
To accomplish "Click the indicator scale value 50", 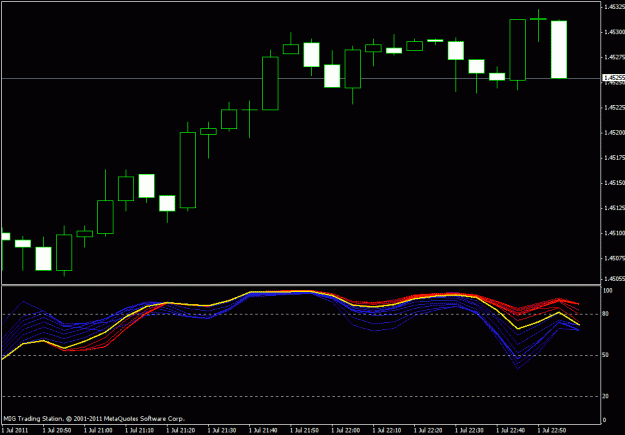I will click(606, 355).
